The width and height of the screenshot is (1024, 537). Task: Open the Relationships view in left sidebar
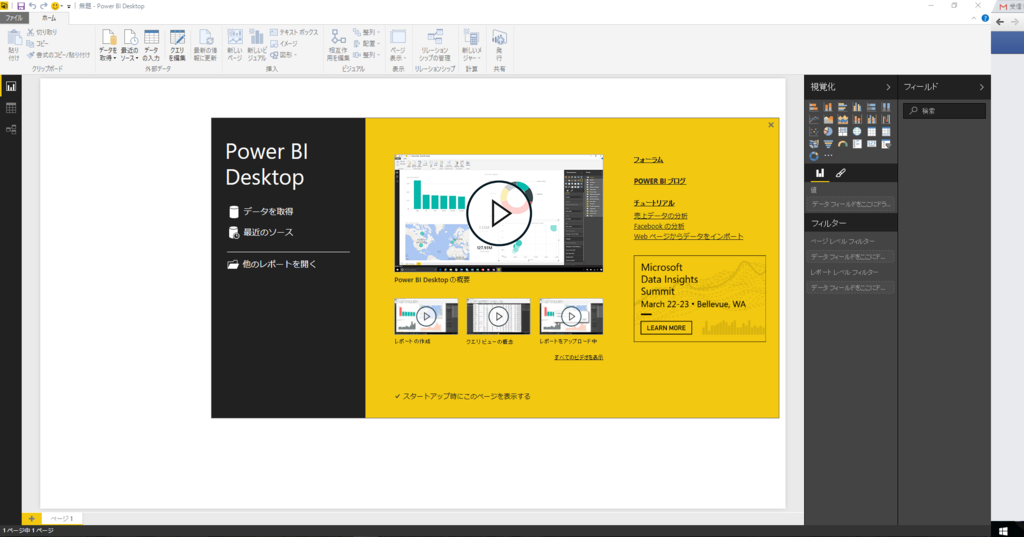pyautogui.click(x=10, y=129)
